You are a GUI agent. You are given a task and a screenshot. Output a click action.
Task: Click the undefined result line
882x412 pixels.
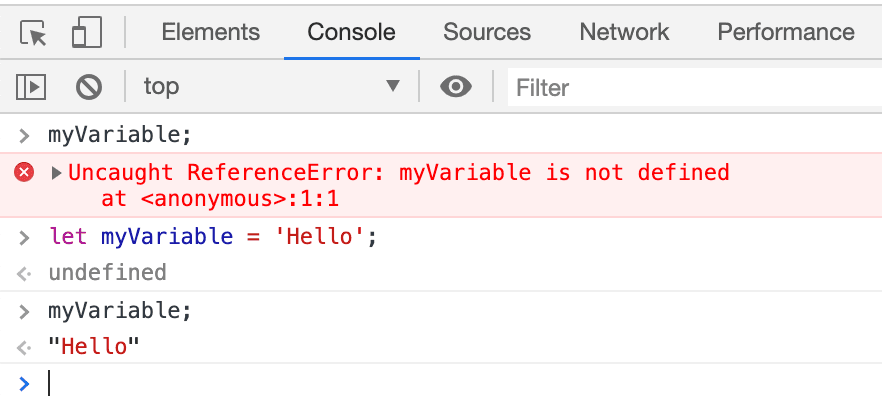click(x=107, y=272)
